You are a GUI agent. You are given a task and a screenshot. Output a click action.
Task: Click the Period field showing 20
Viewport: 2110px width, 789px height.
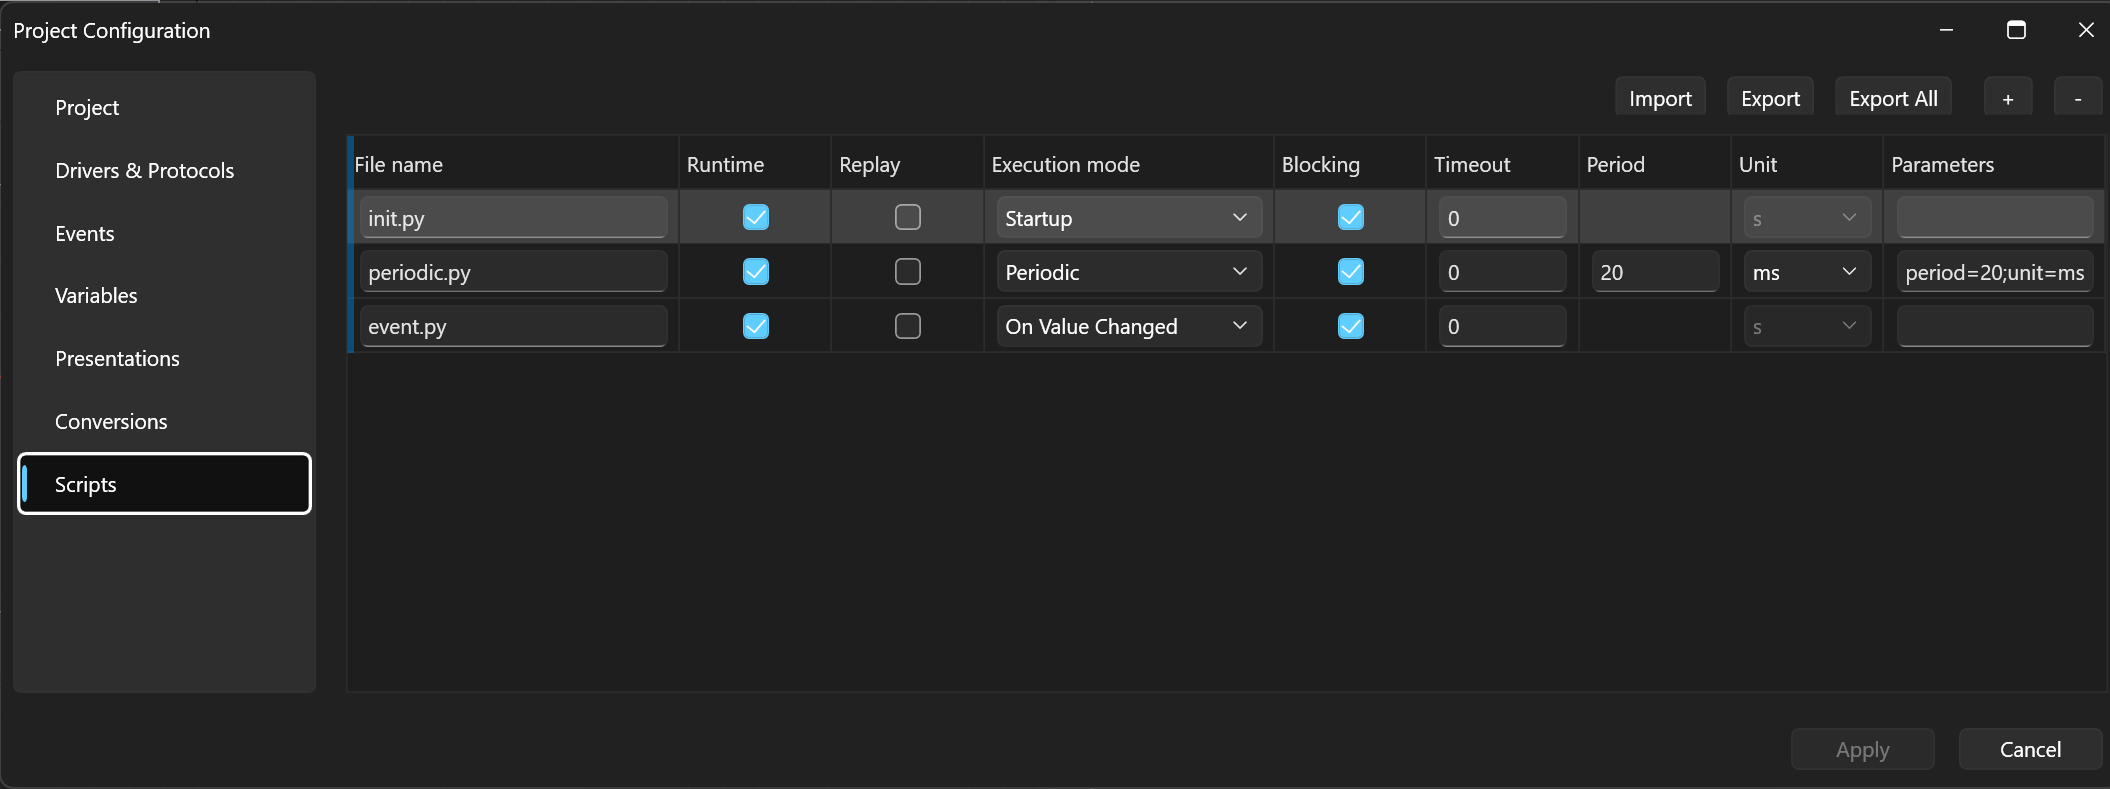tap(1655, 272)
